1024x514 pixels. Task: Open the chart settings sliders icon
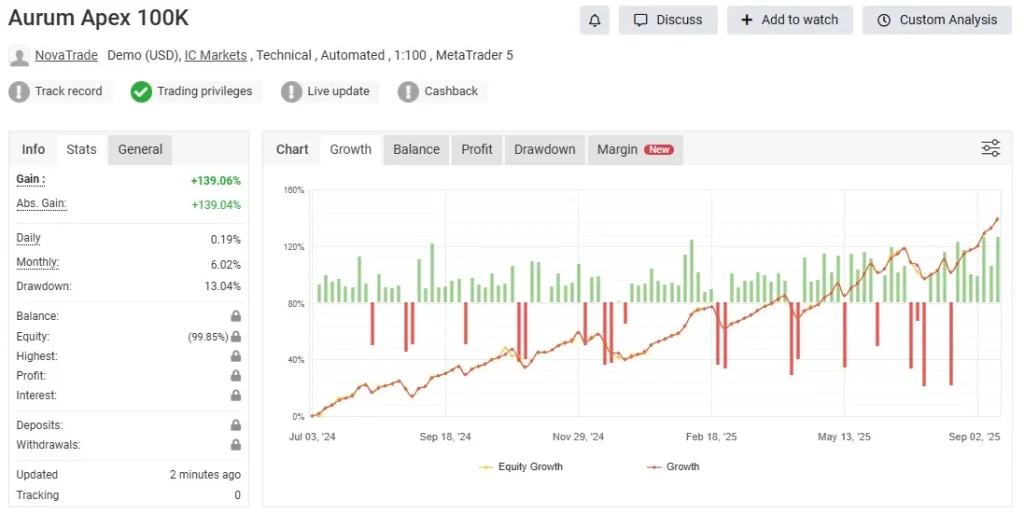click(991, 148)
